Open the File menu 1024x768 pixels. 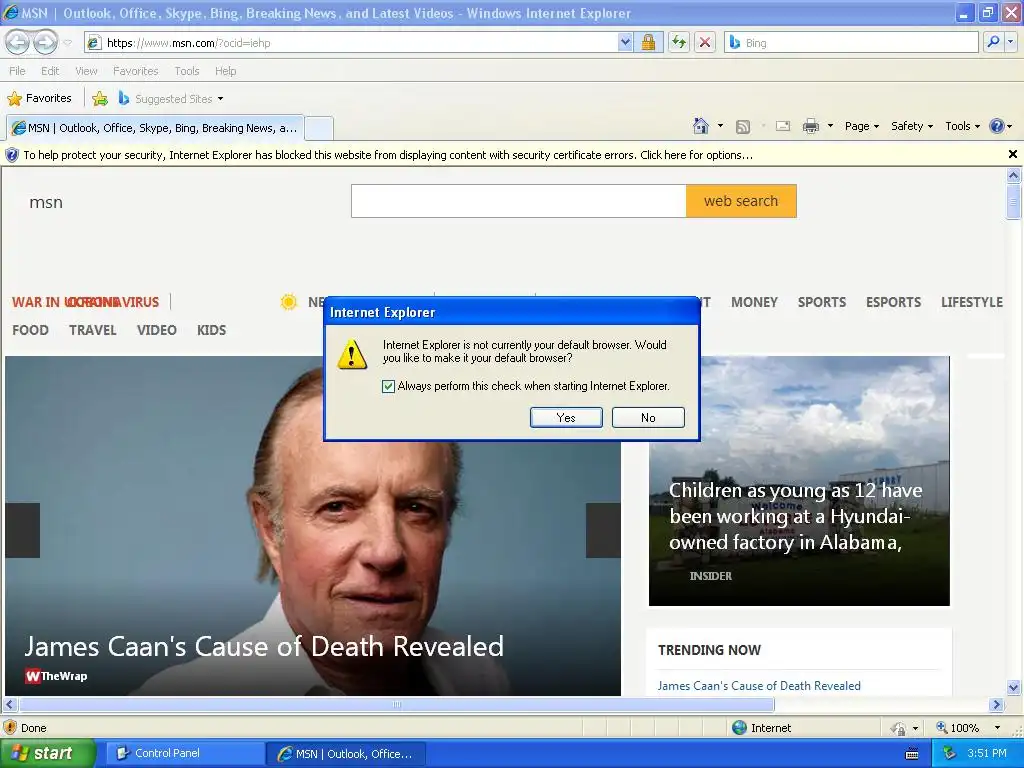[x=17, y=71]
